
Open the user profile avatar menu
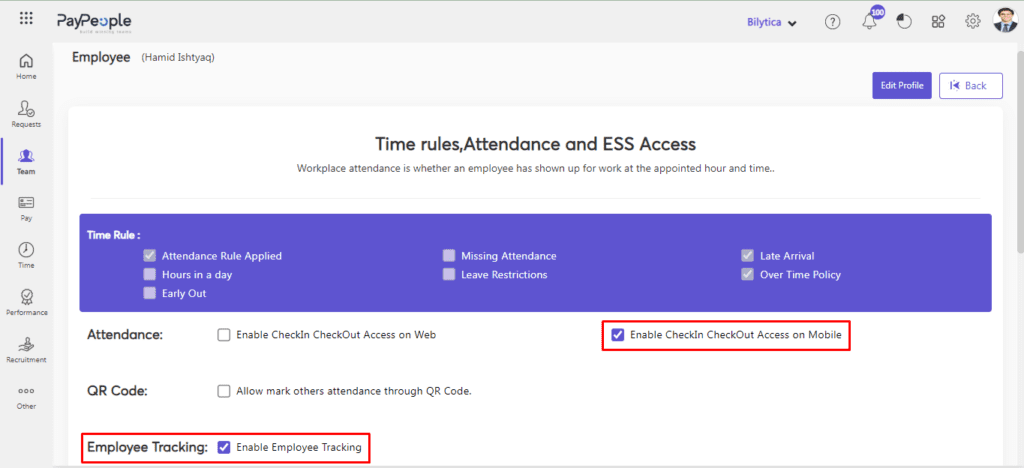(1004, 21)
